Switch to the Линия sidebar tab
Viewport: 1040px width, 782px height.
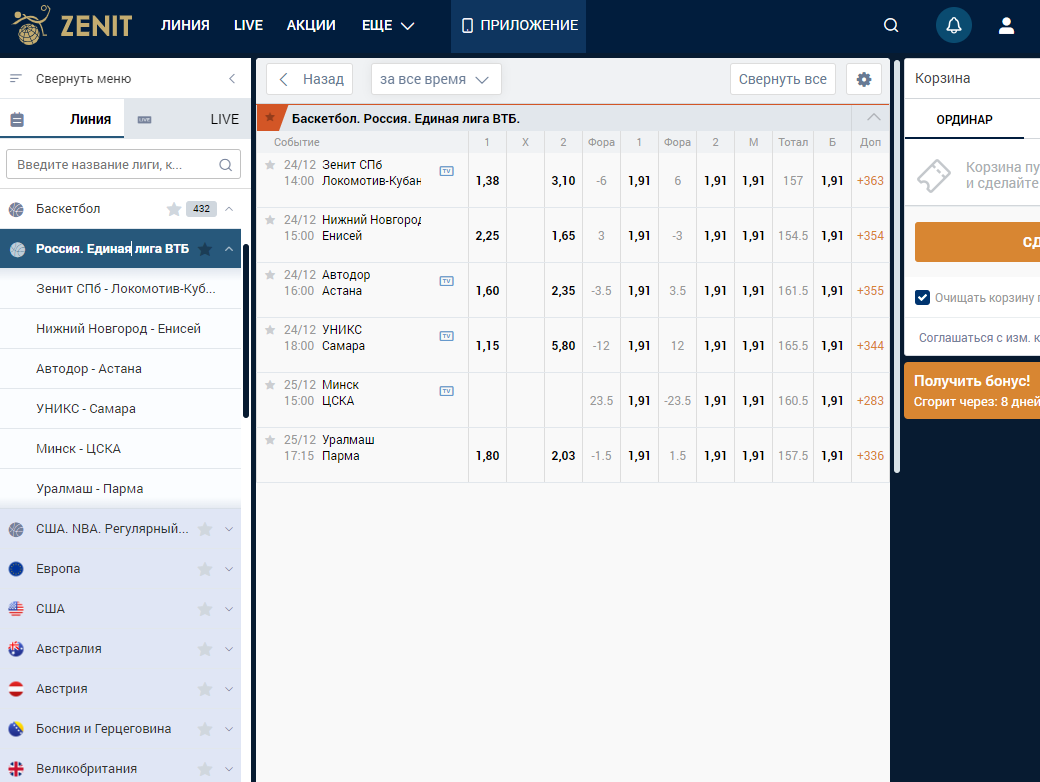[x=62, y=119]
